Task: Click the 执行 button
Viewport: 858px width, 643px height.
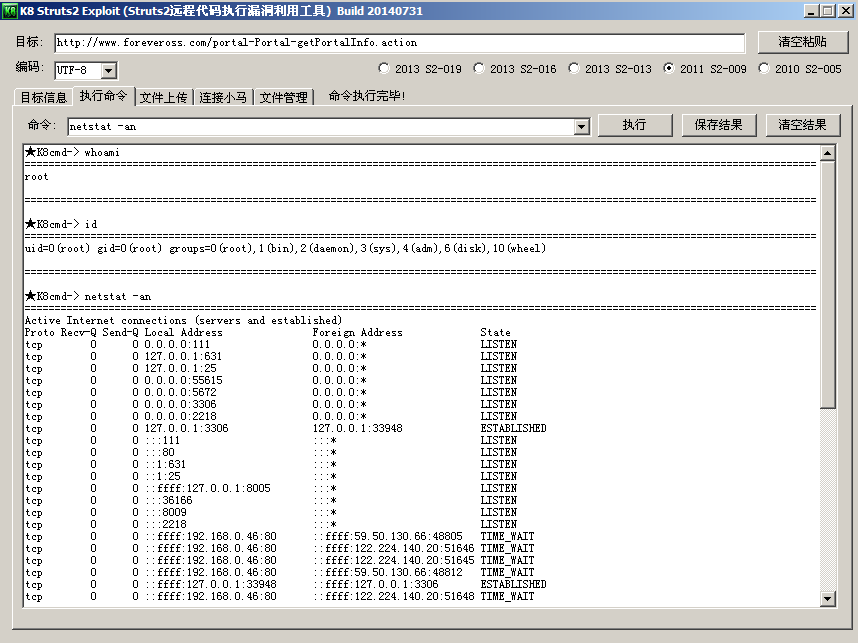Action: [x=635, y=125]
